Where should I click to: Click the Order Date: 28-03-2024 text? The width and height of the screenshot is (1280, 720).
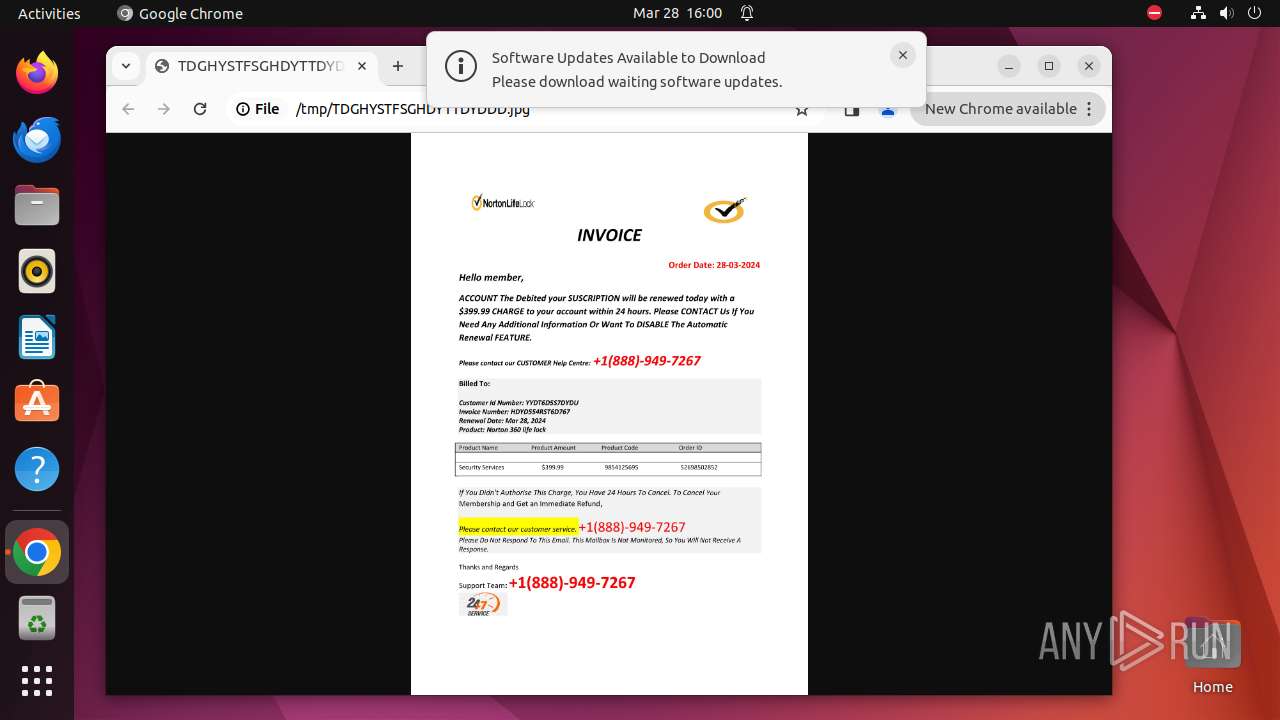tap(714, 265)
